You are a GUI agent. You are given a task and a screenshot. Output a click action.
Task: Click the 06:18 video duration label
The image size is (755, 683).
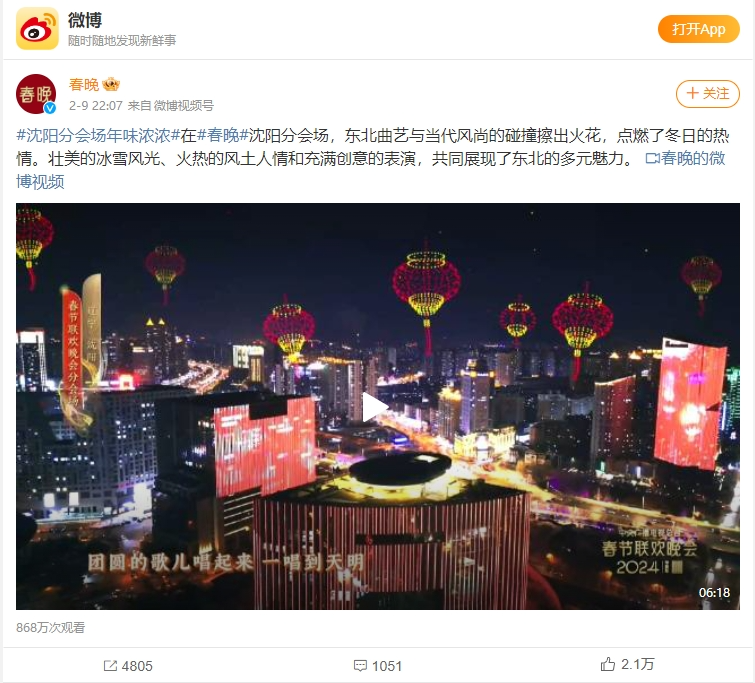tap(714, 592)
